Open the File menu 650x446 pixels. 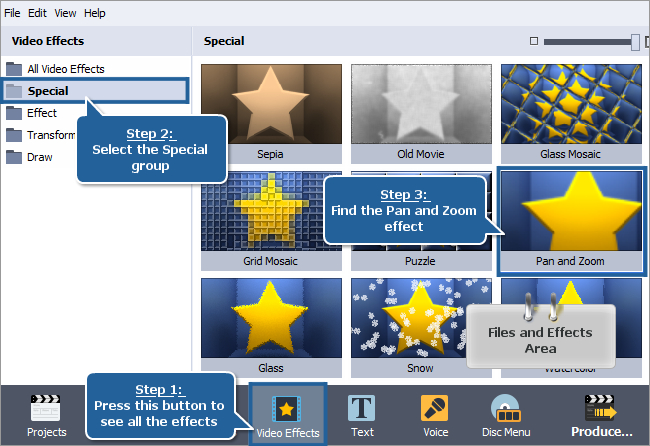pyautogui.click(x=12, y=13)
